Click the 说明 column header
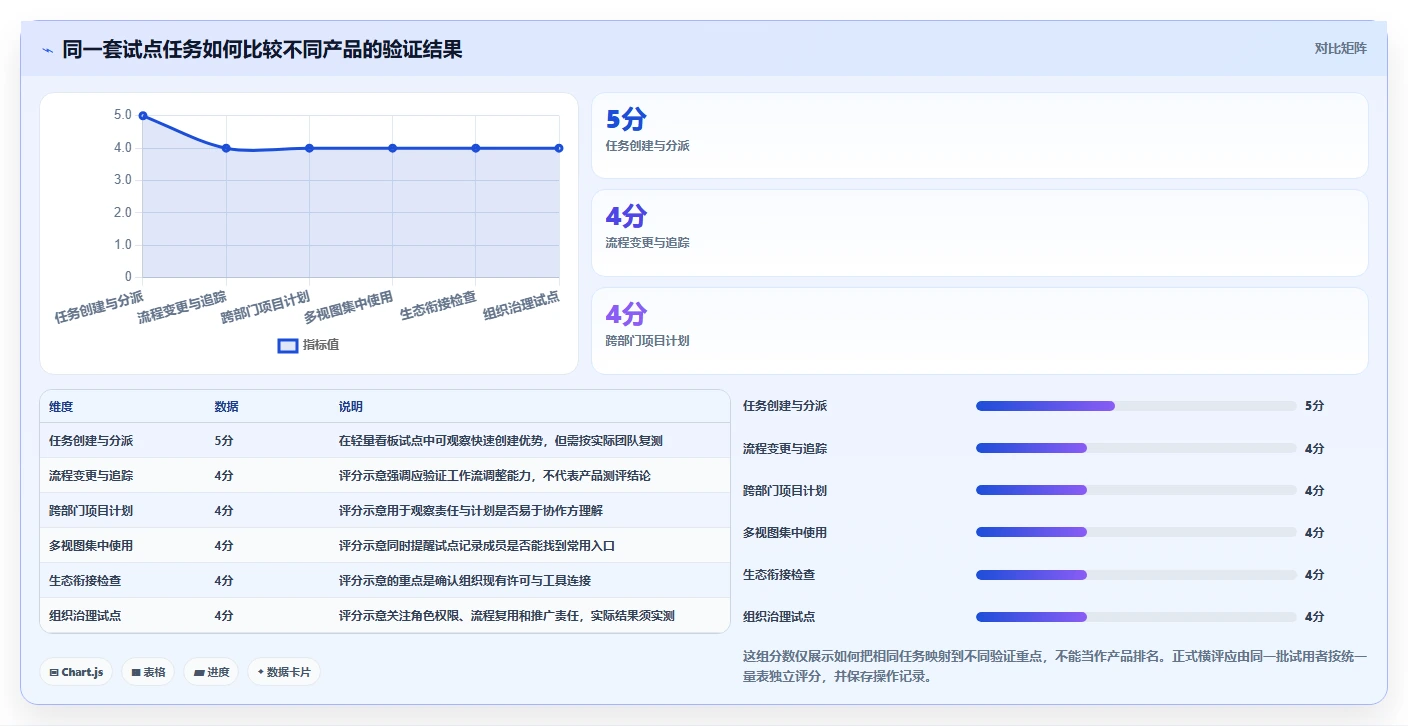1408x726 pixels. [351, 407]
